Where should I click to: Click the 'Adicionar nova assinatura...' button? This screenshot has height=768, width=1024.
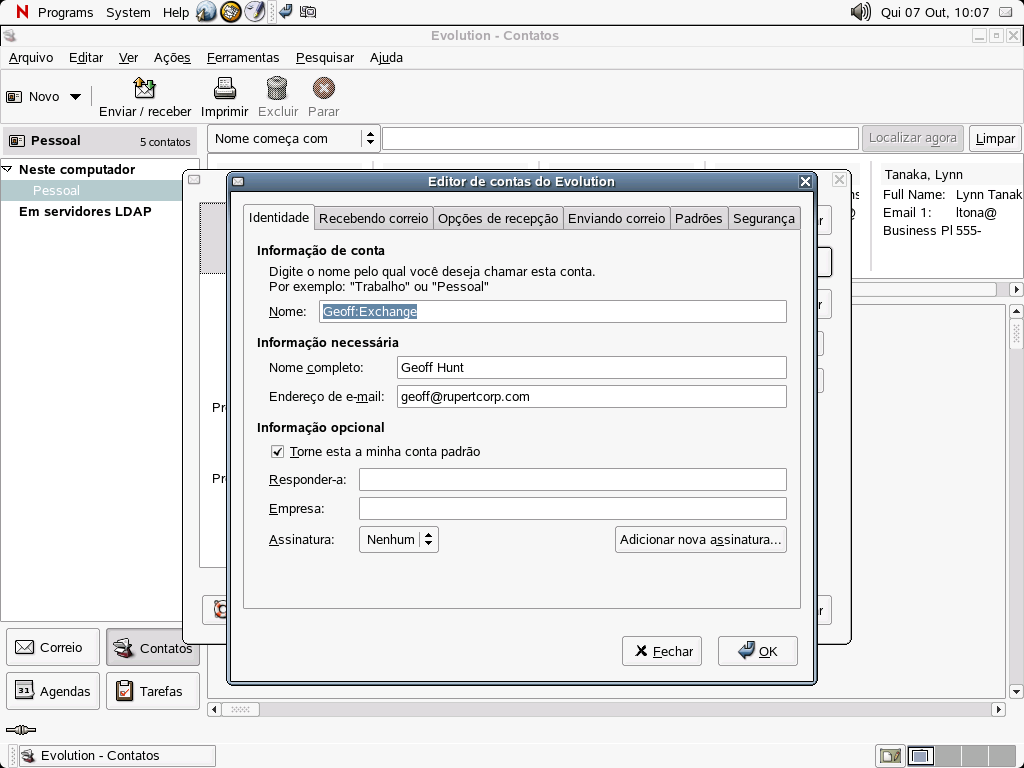[x=700, y=540]
